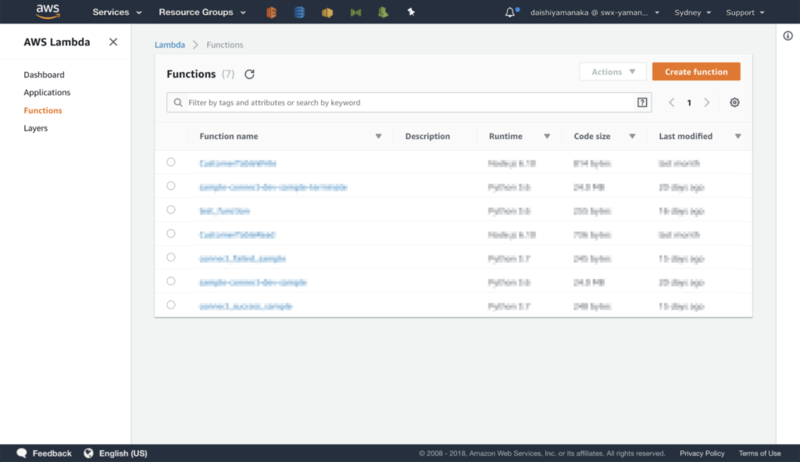800x462 pixels.
Task: Go to the next page arrow
Action: [707, 102]
